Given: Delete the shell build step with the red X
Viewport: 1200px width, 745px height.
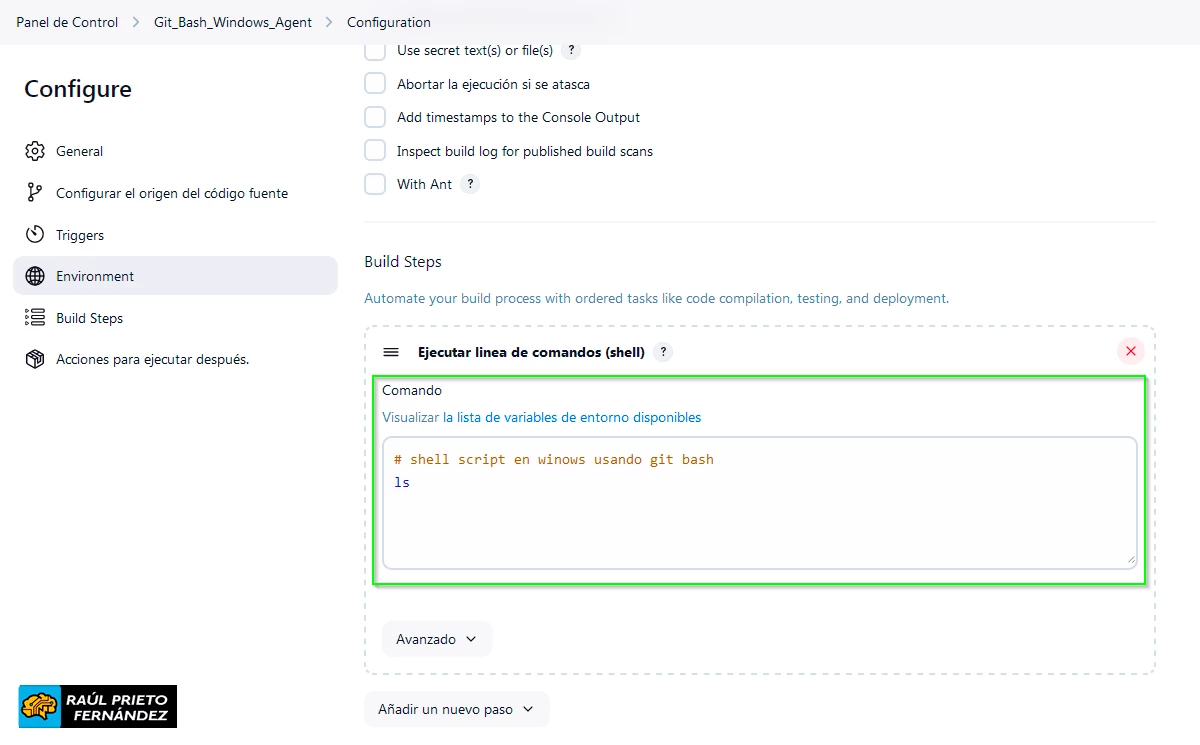Looking at the screenshot, I should pyautogui.click(x=1130, y=351).
